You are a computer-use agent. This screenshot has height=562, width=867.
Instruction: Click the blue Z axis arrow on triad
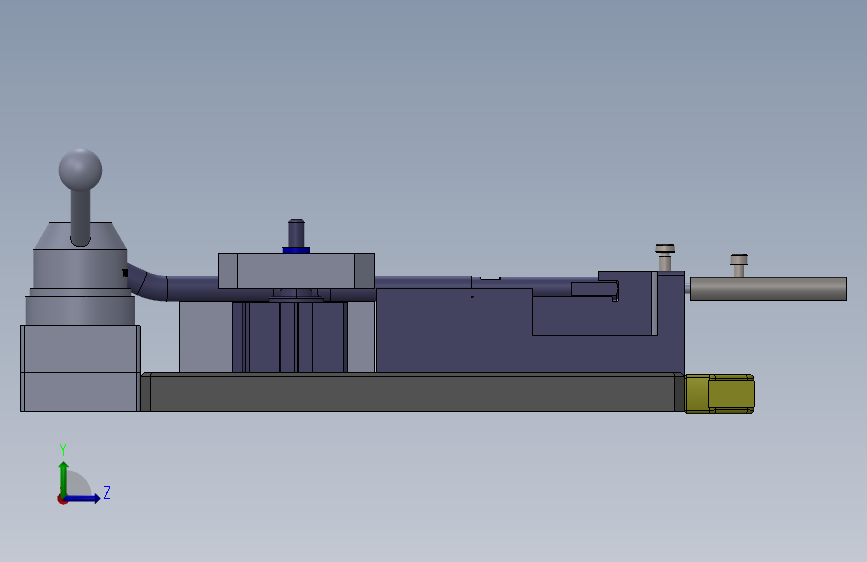[83, 498]
